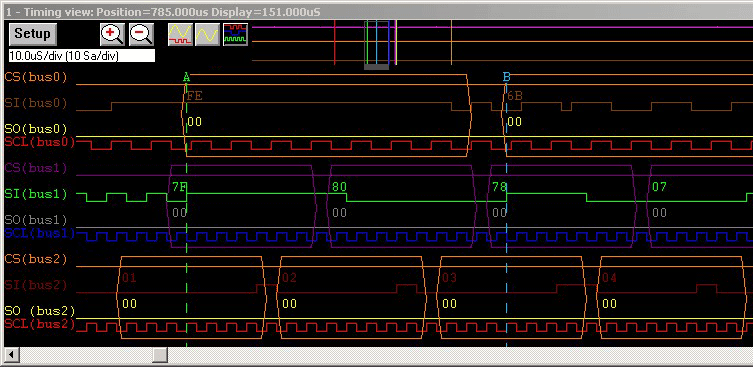Image resolution: width=753 pixels, height=367 pixels.
Task: Select the multi-trace digital view icon
Action: (235, 34)
